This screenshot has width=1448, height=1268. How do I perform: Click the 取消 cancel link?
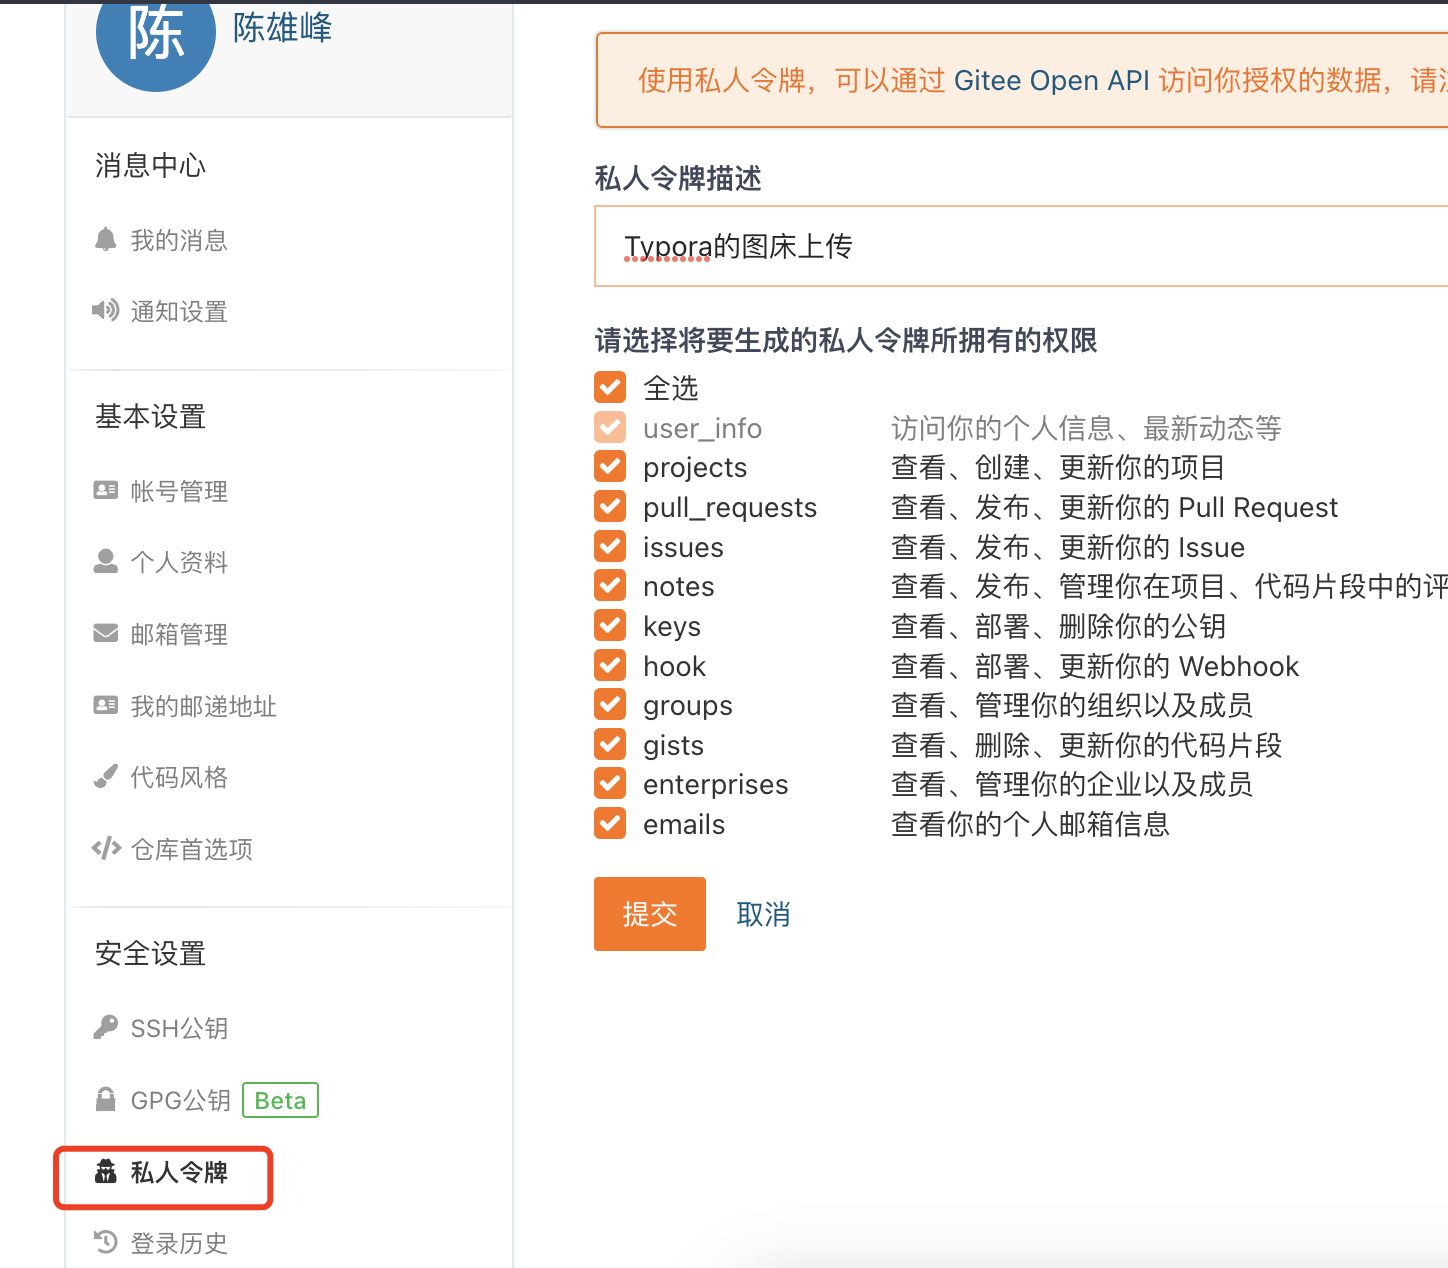point(763,914)
